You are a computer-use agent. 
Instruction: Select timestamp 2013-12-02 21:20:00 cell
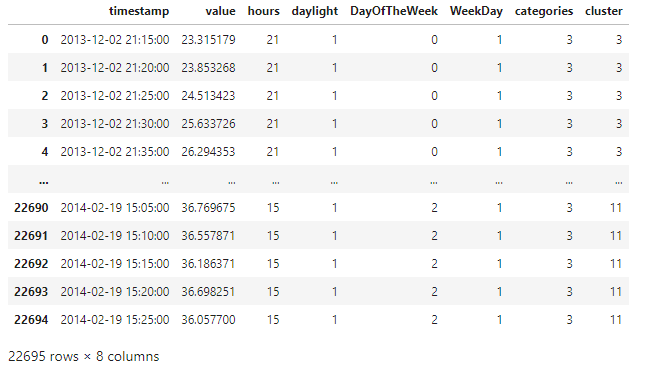(115, 67)
